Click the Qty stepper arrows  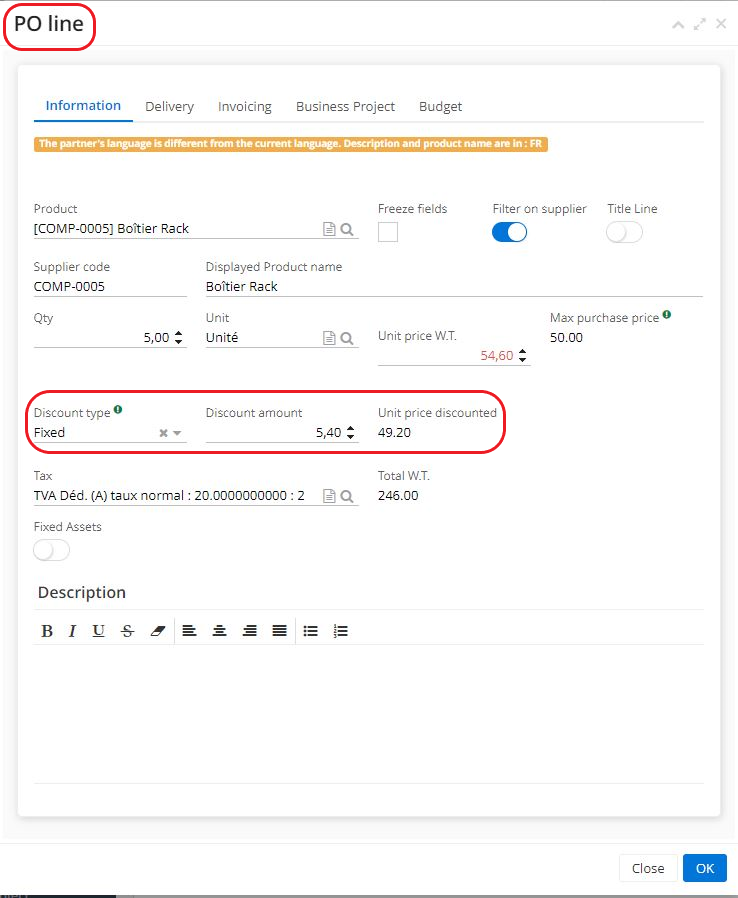pos(178,338)
